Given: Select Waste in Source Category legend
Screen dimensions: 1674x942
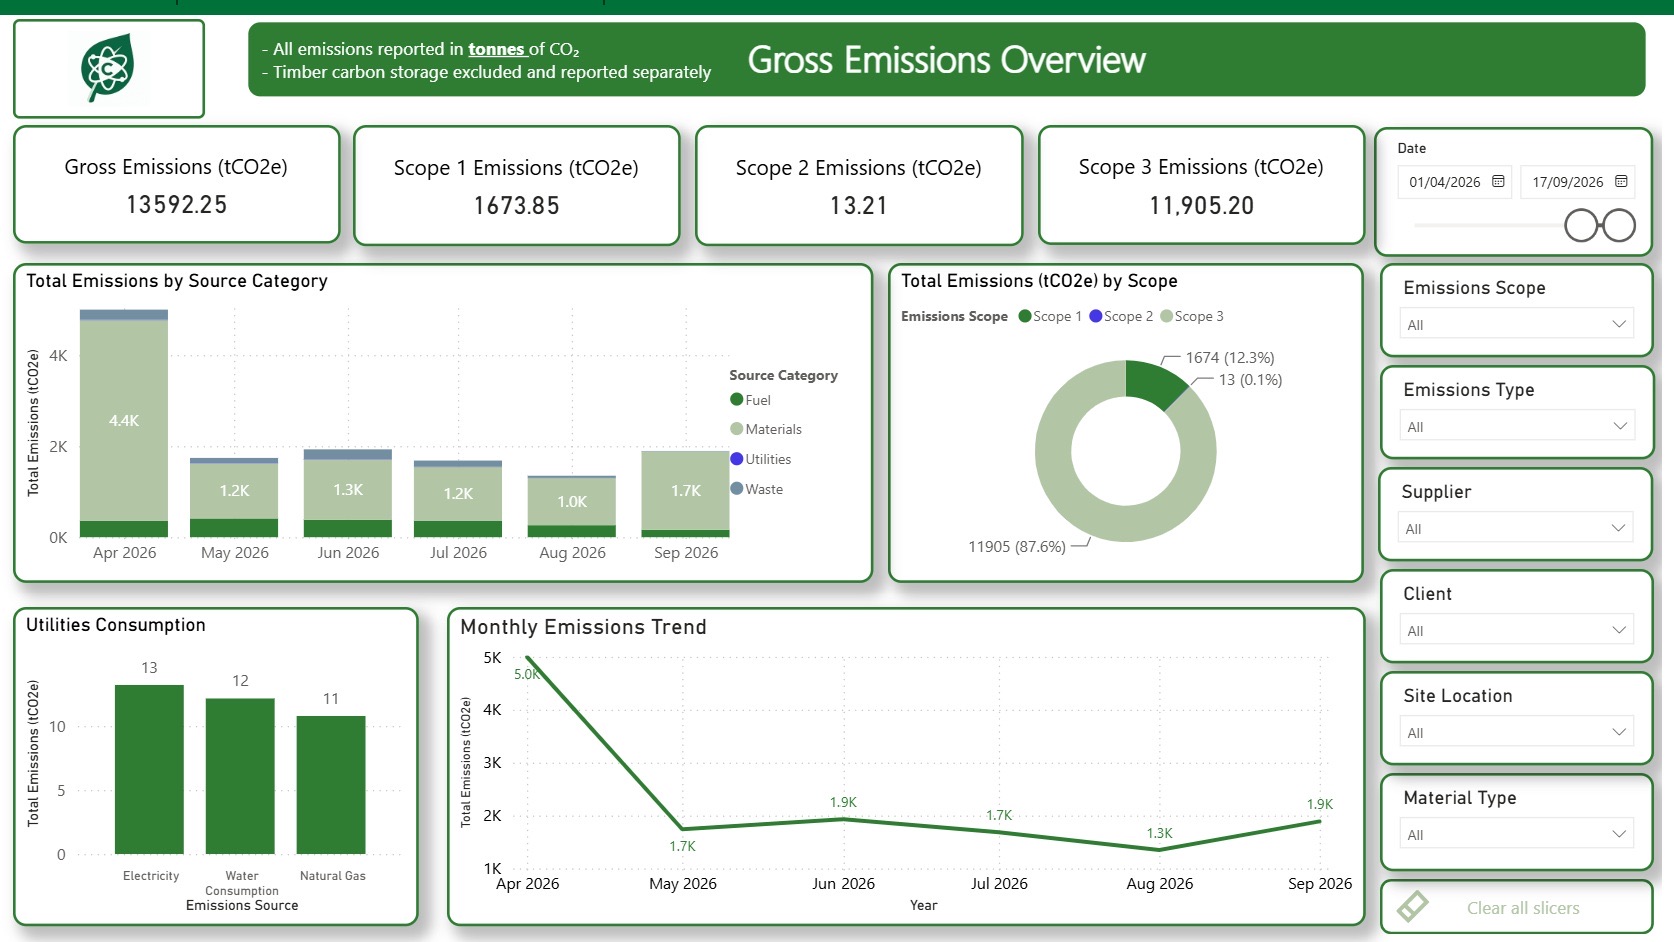Looking at the screenshot, I should coord(757,489).
